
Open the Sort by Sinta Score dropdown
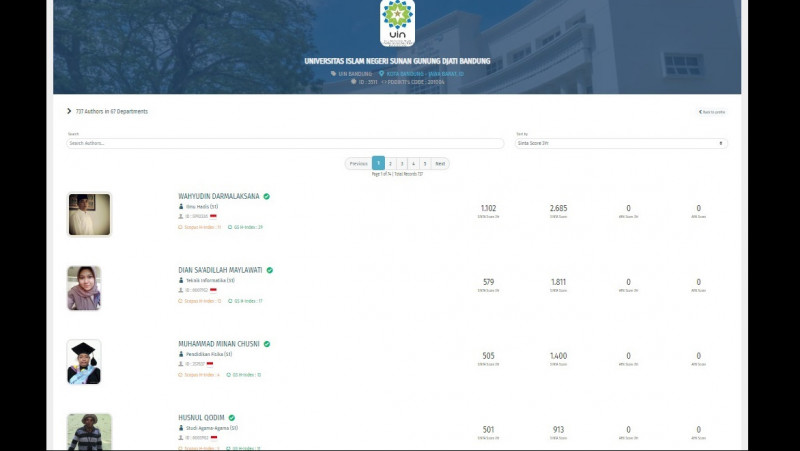(x=620, y=143)
